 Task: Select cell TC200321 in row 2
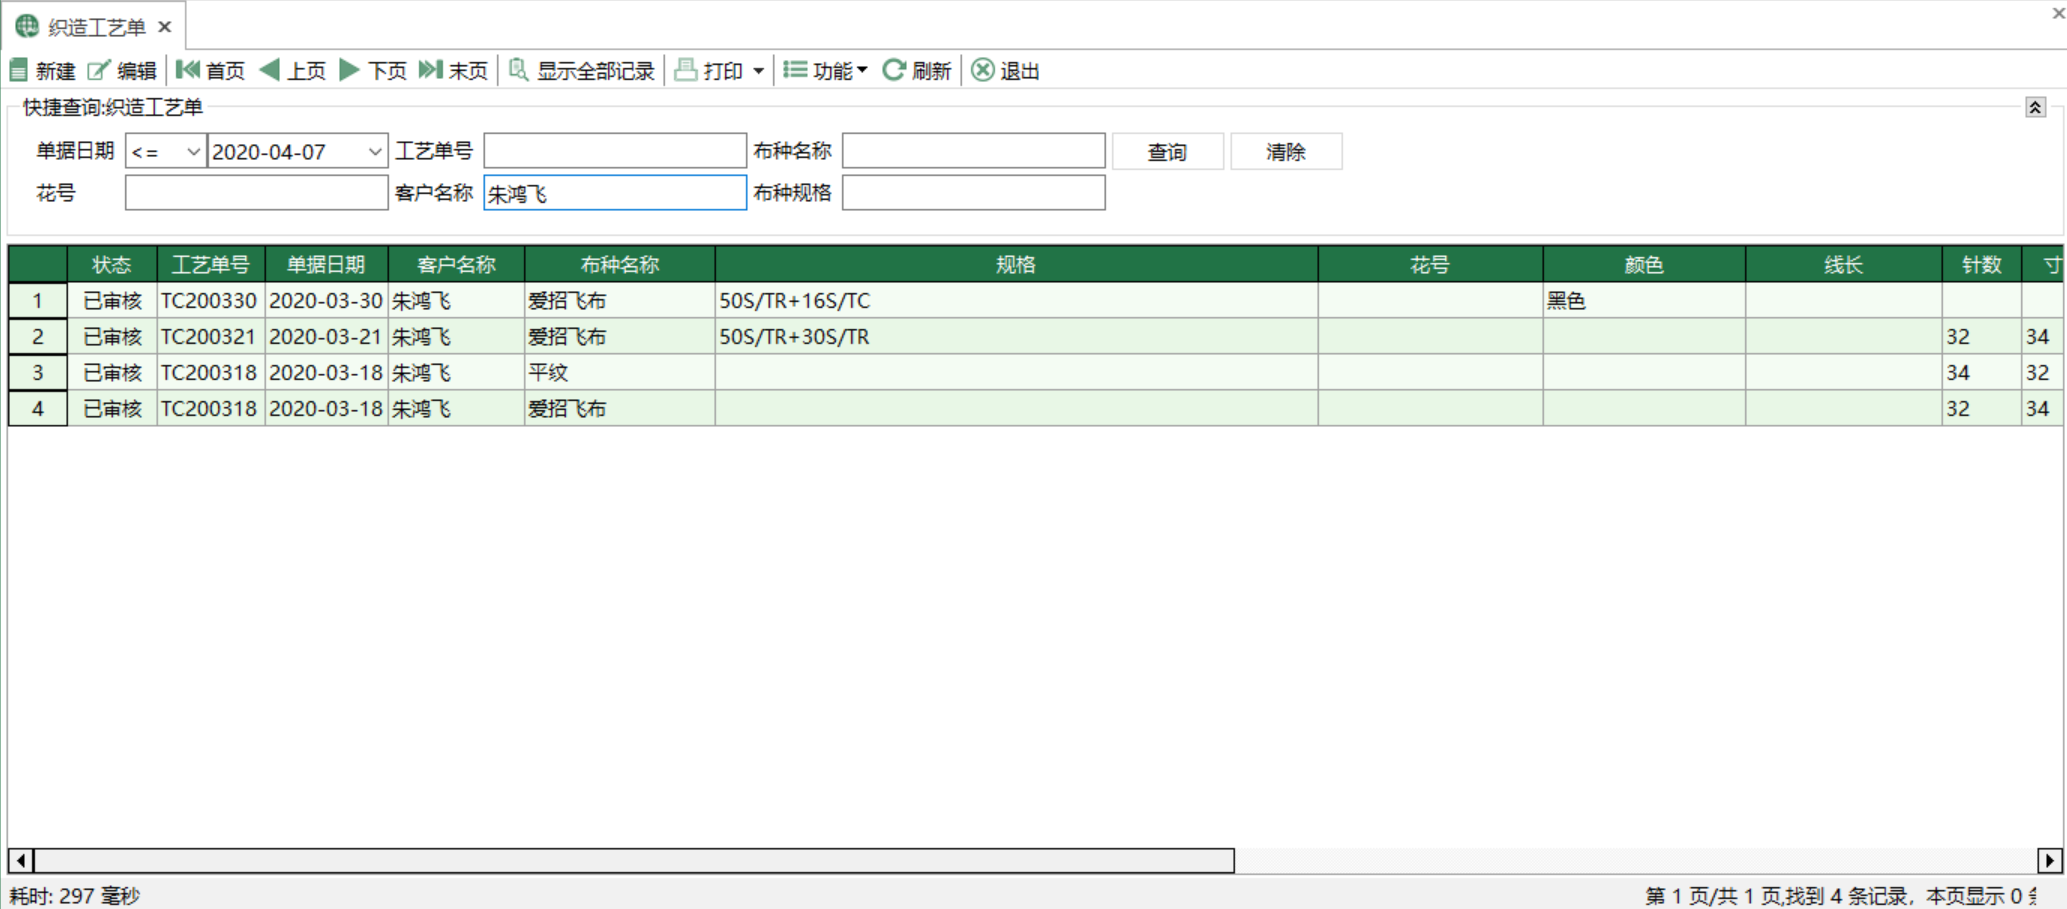pyautogui.click(x=211, y=336)
